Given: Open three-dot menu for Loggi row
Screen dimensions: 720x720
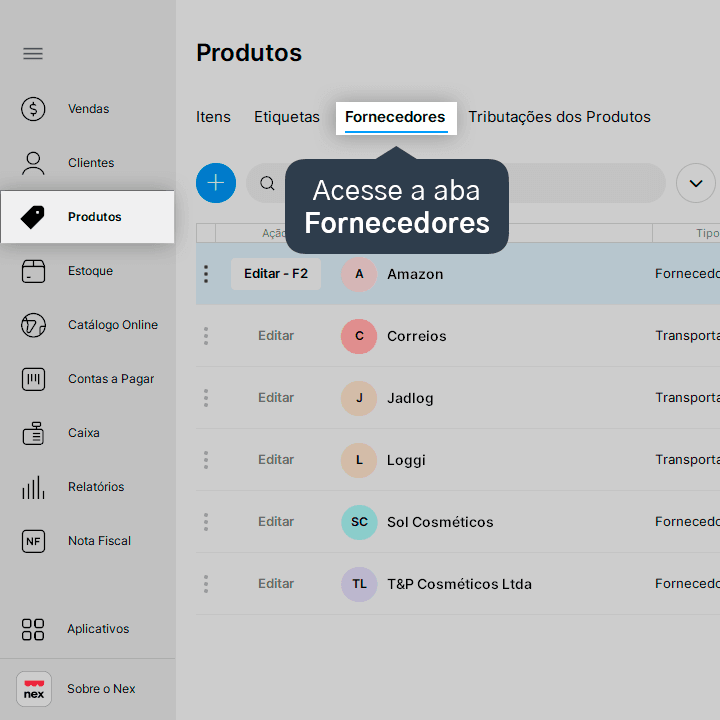Looking at the screenshot, I should (x=206, y=460).
